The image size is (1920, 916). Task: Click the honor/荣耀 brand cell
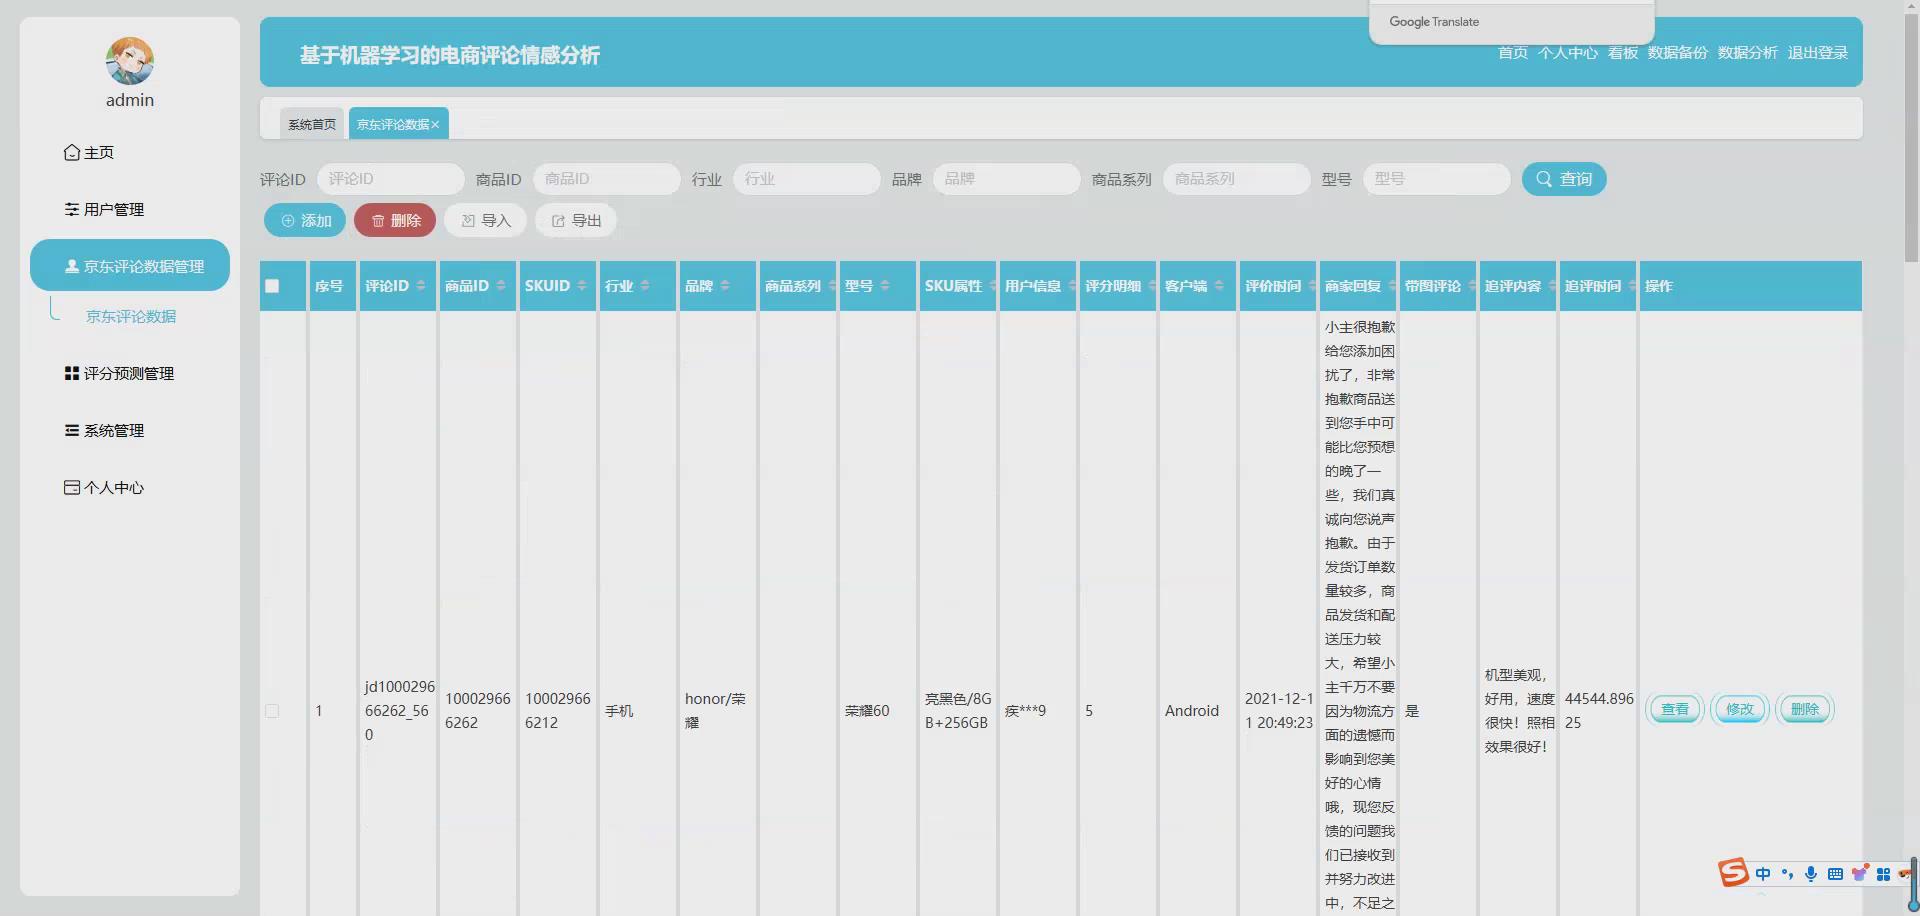coord(715,711)
